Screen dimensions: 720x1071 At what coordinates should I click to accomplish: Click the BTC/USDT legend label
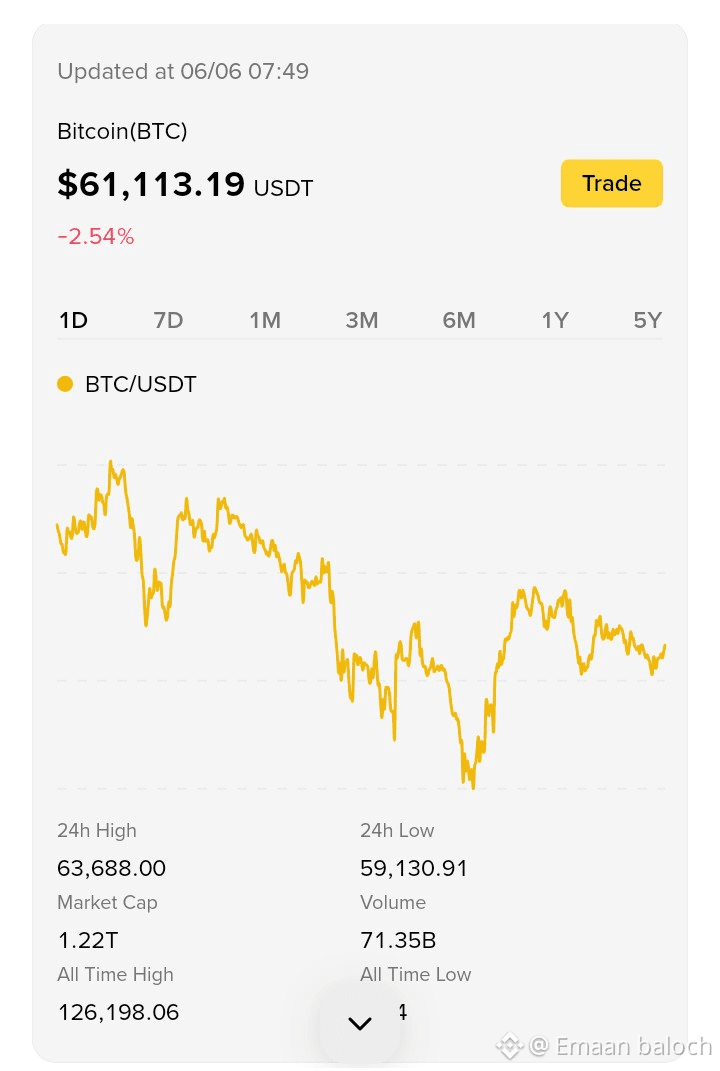pyautogui.click(x=141, y=384)
